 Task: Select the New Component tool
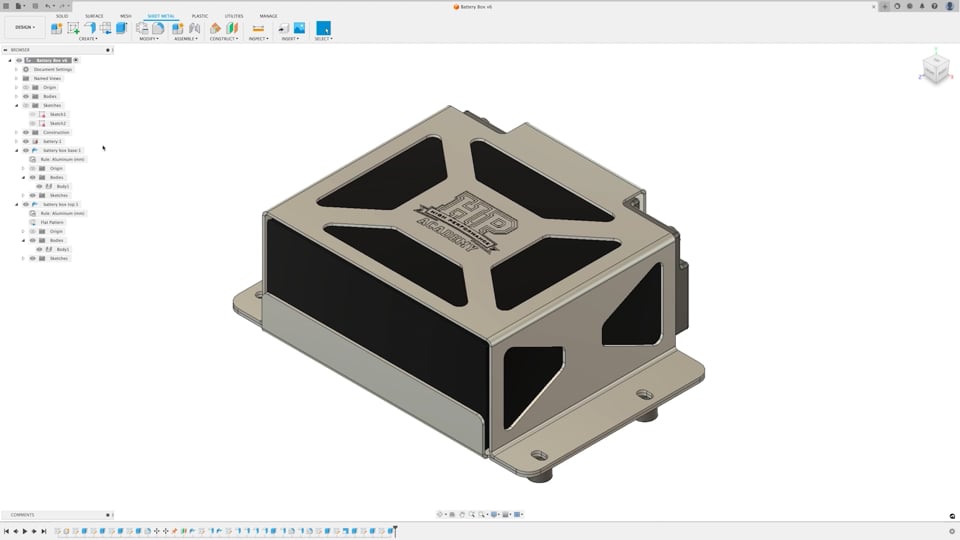[x=56, y=28]
